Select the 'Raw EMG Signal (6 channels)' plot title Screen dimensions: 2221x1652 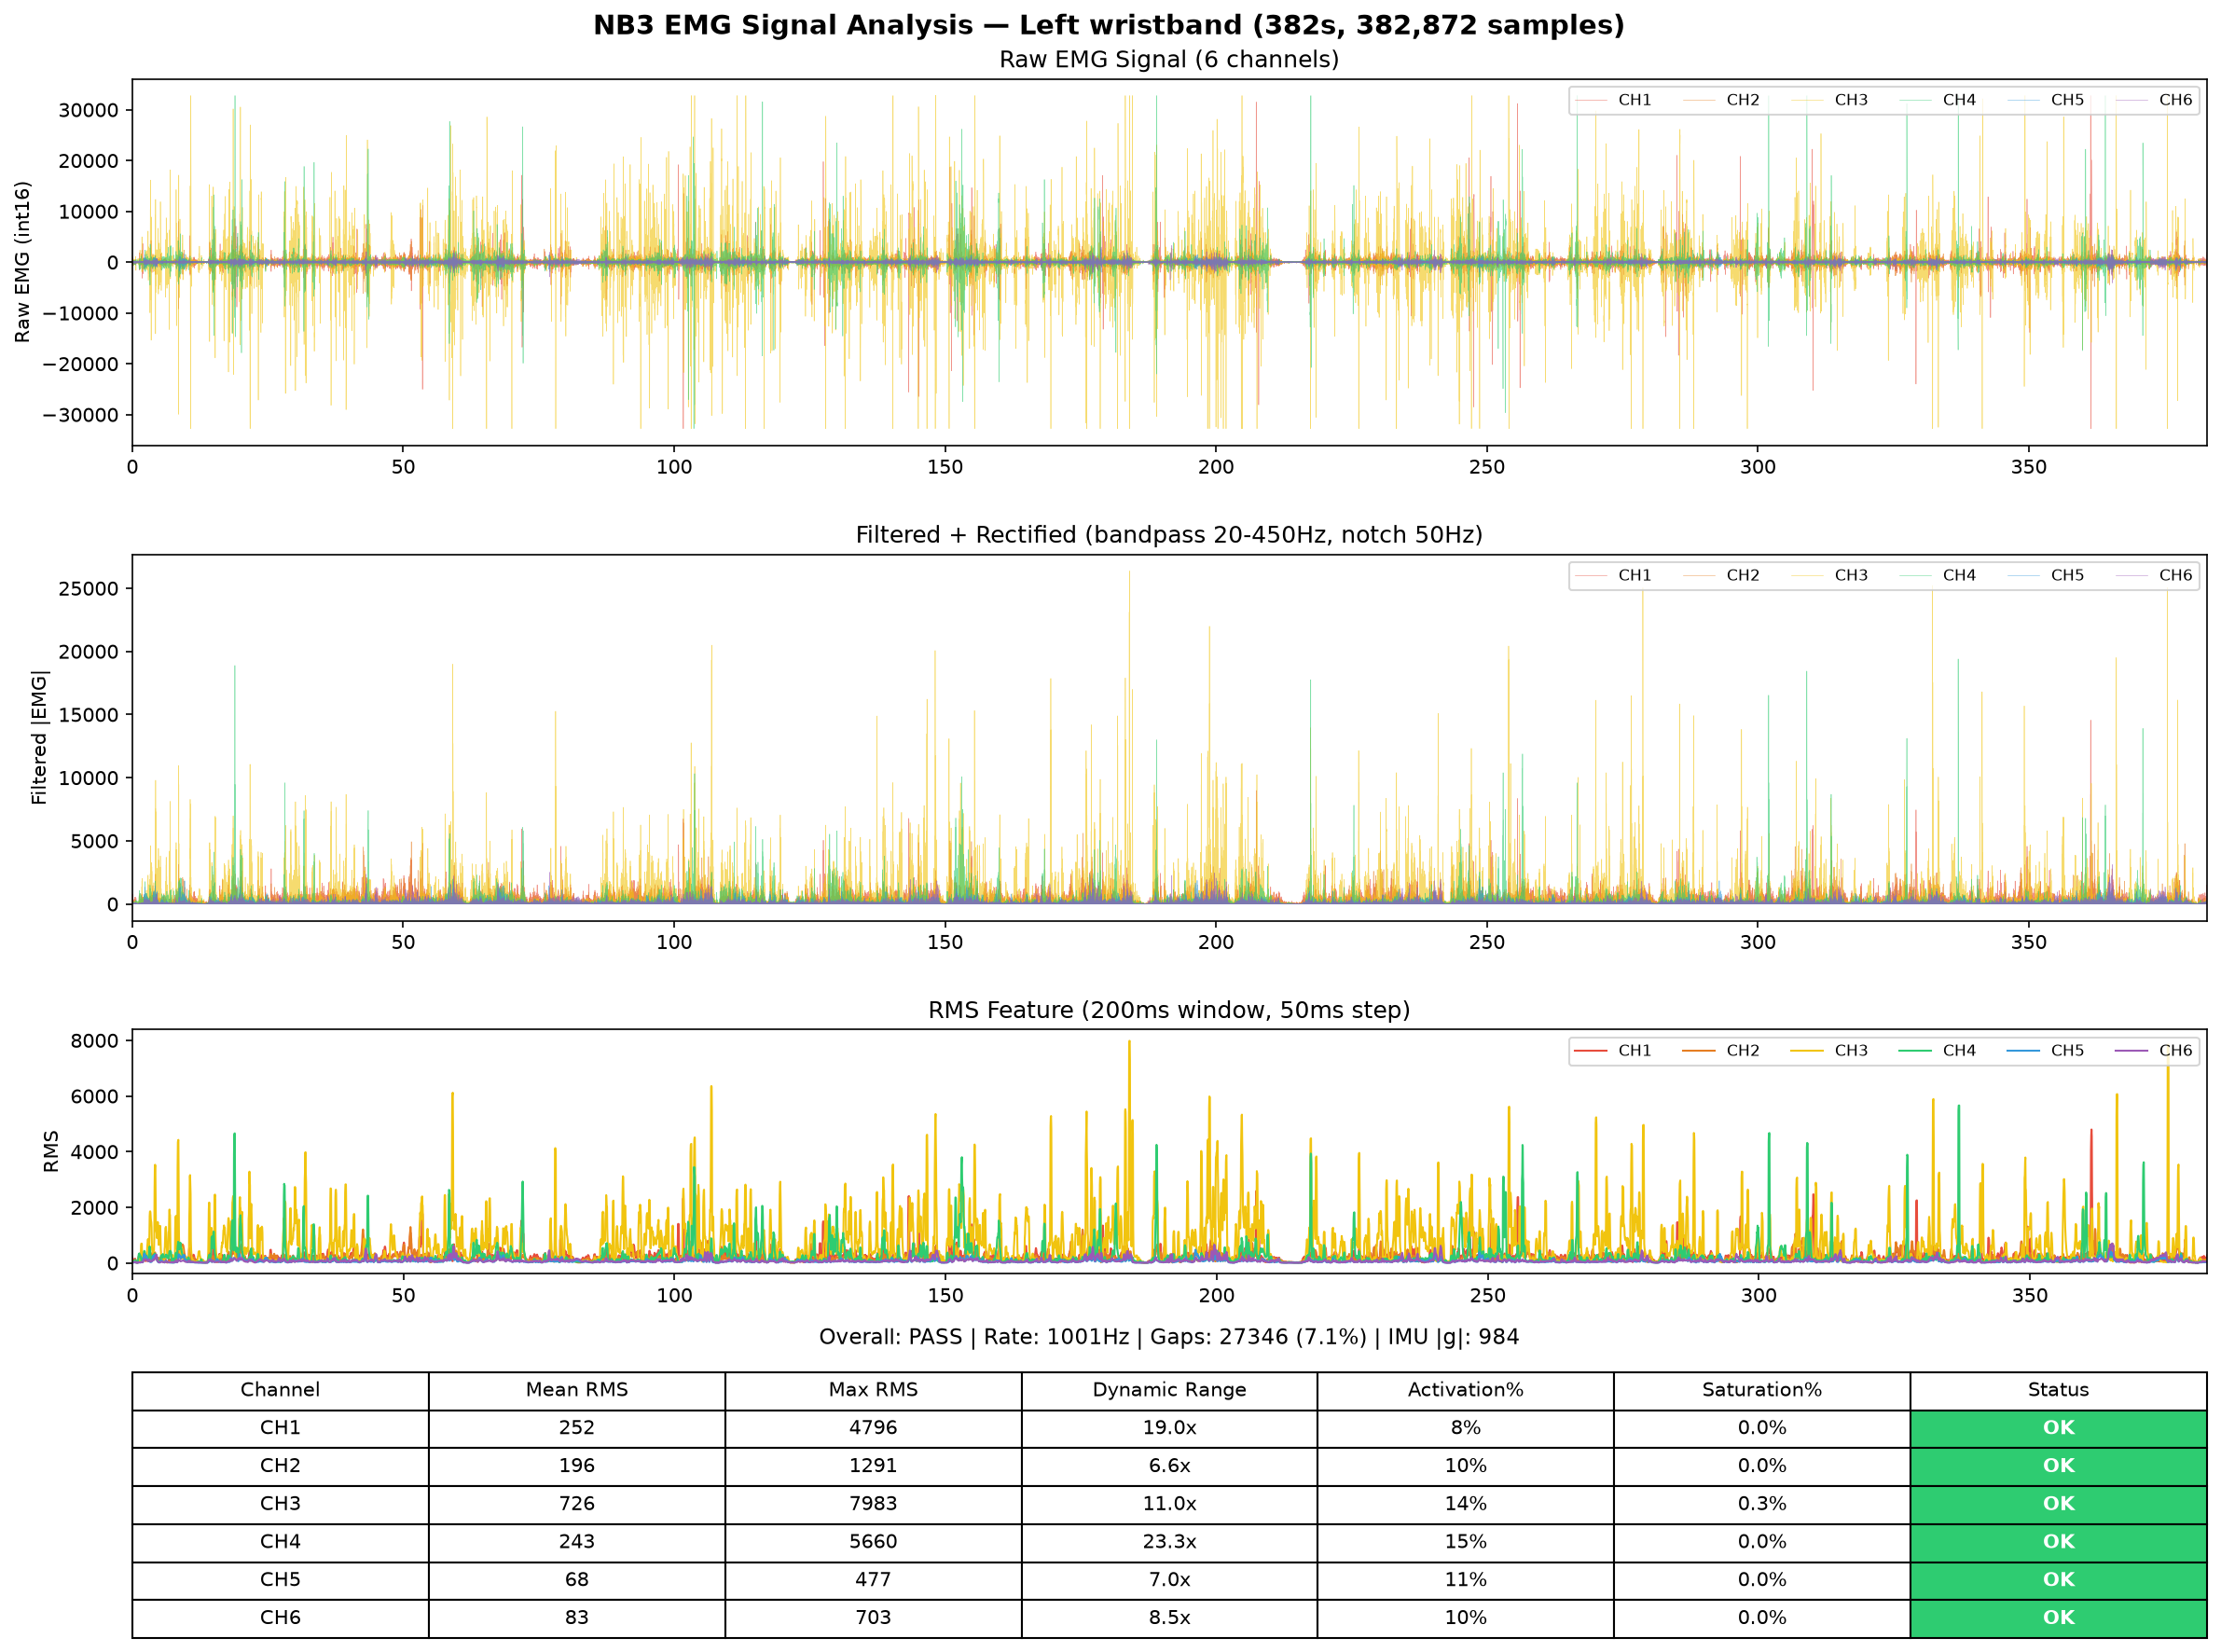tap(1169, 60)
